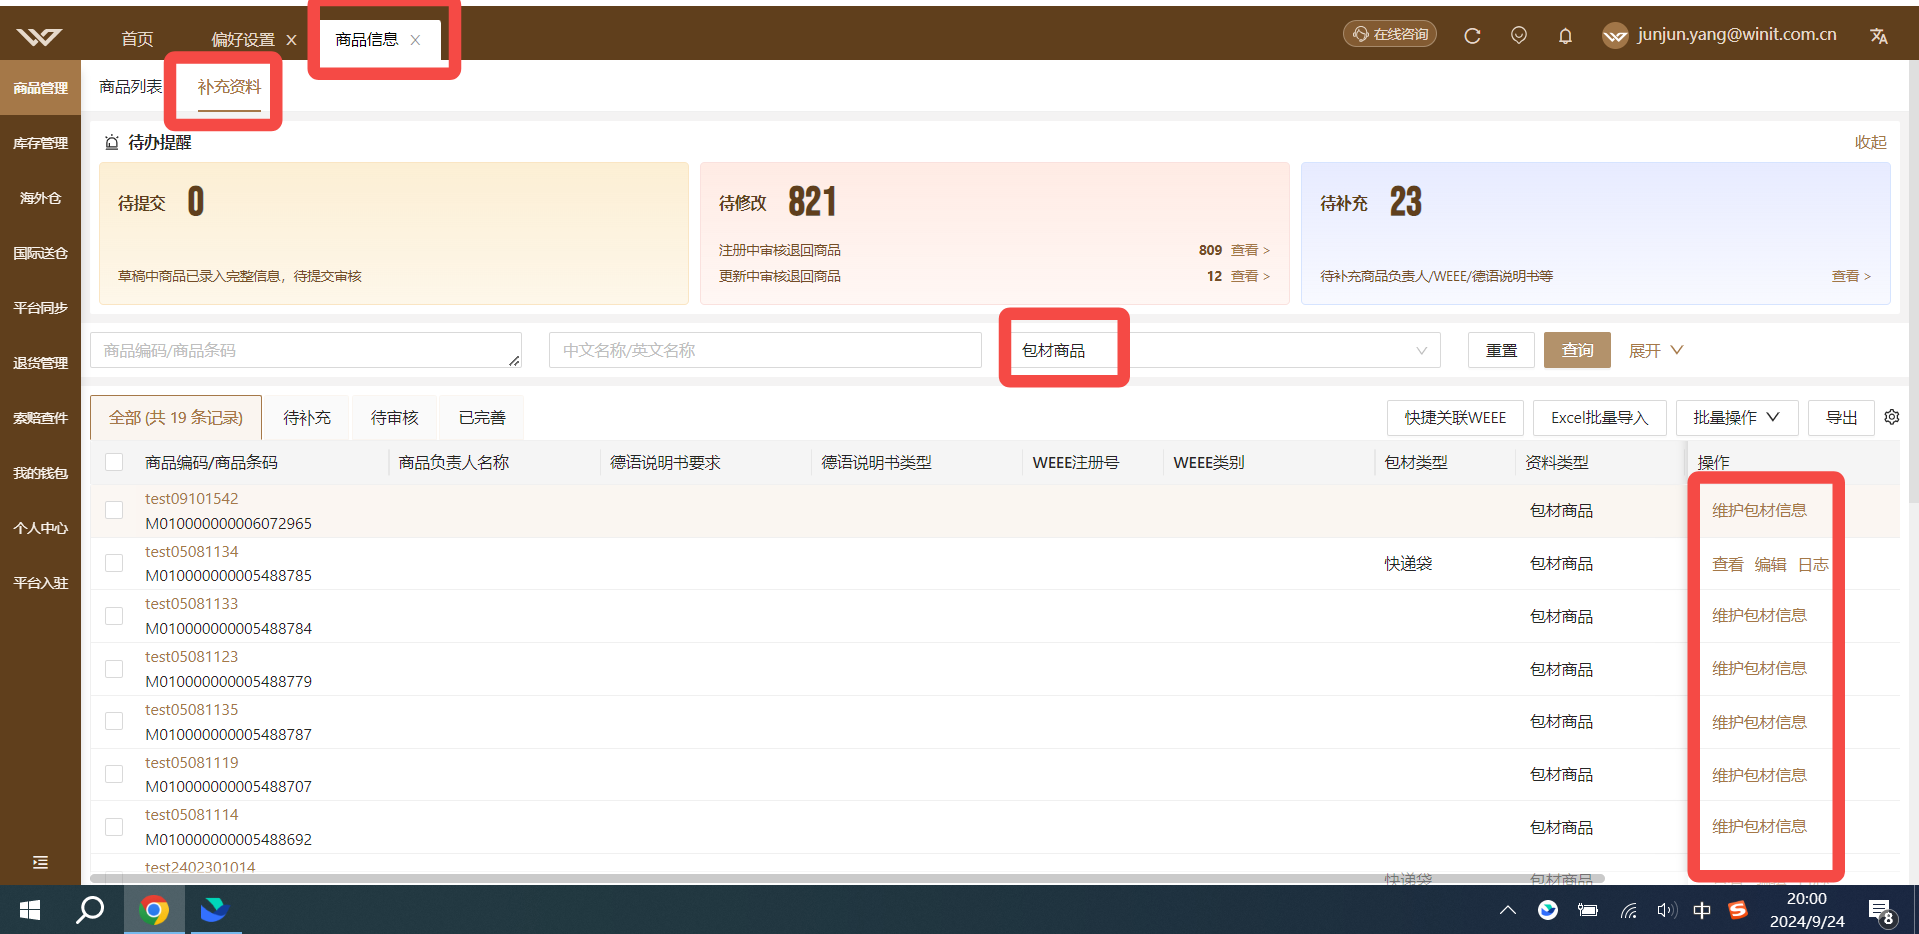This screenshot has width=1919, height=934.
Task: Open the blue bird app in taskbar
Action: pyautogui.click(x=214, y=910)
